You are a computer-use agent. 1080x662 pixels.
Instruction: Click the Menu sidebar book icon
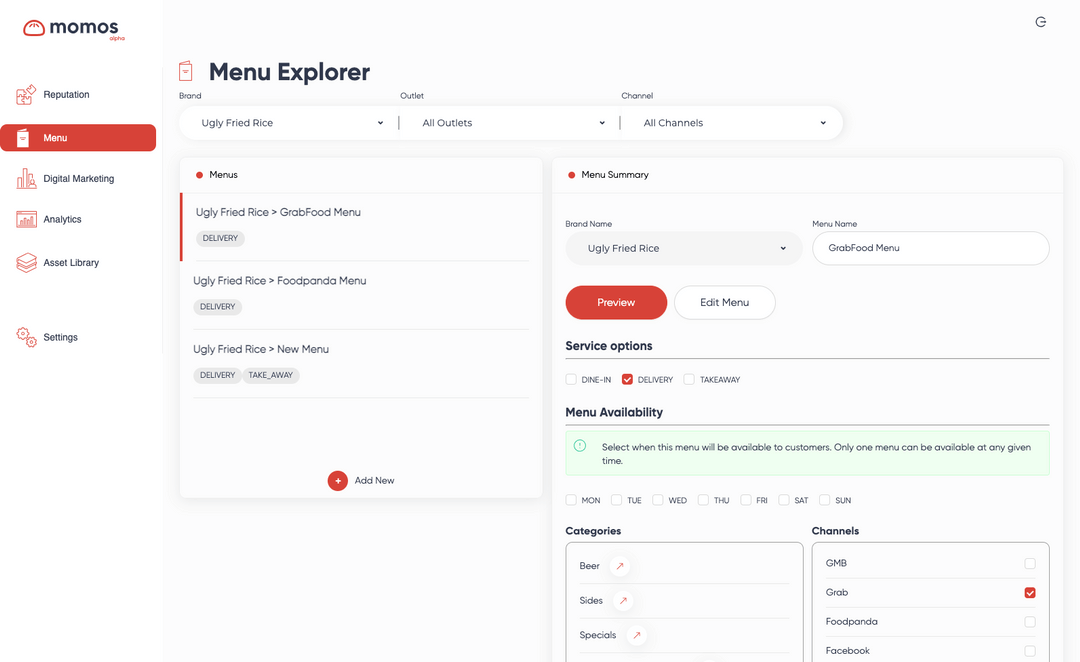pyautogui.click(x=23, y=138)
